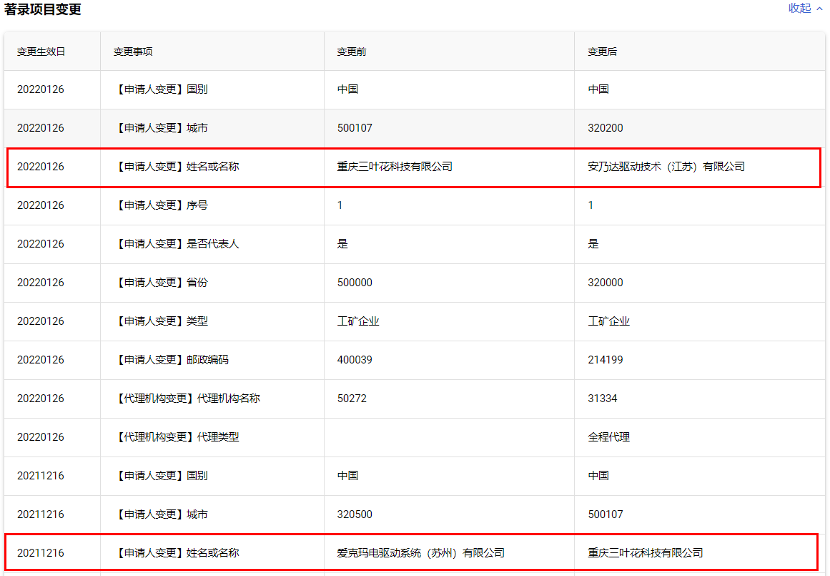
Task: Click 500107 in the 20211216 城市 row
Action: pyautogui.click(x=605, y=514)
